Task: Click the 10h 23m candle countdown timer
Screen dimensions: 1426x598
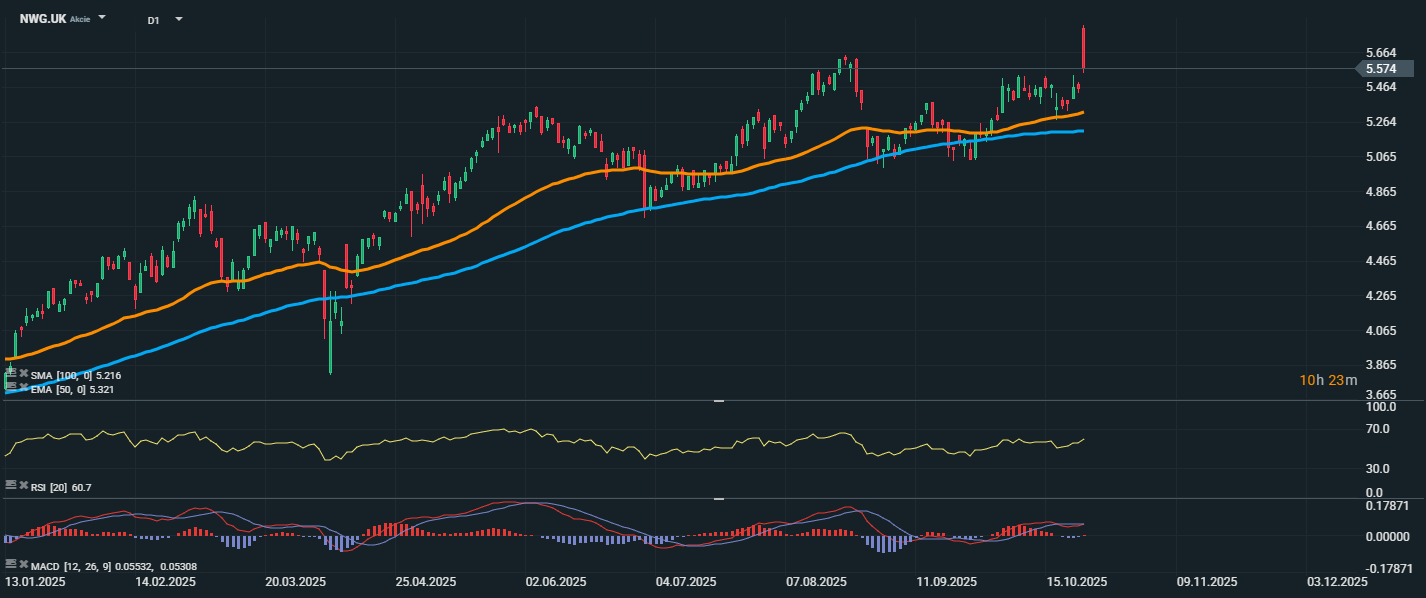Action: [1328, 380]
